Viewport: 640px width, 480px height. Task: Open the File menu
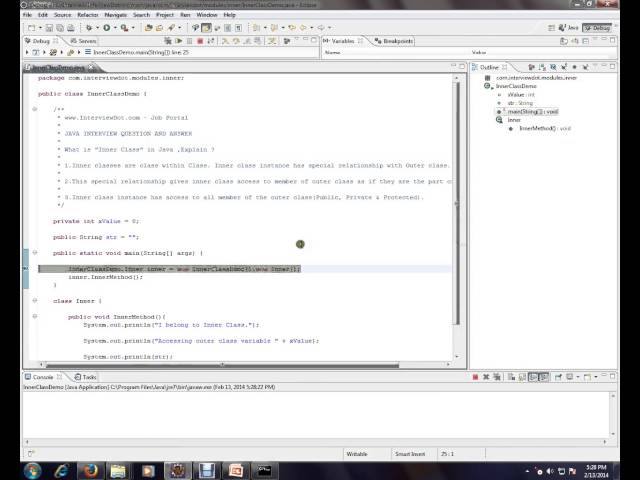[27, 15]
